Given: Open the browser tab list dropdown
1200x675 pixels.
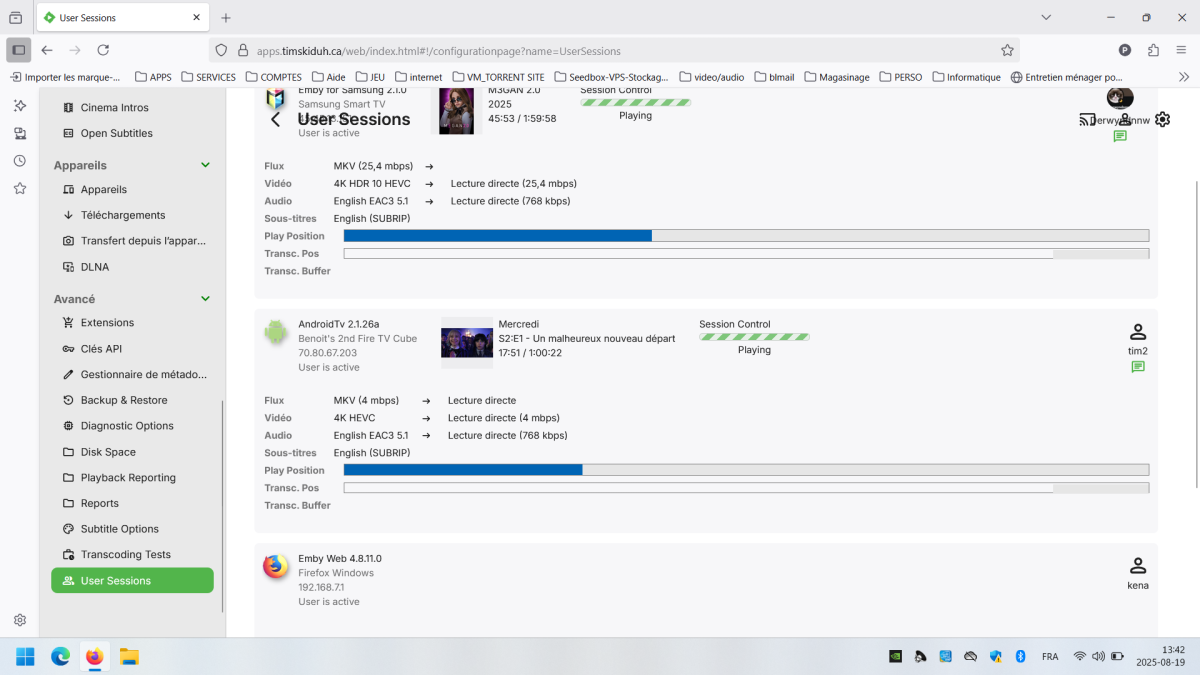Looking at the screenshot, I should coord(1046,18).
